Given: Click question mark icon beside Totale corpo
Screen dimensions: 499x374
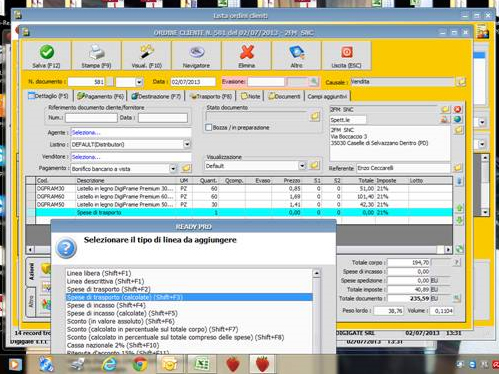Looking at the screenshot, I should tap(457, 262).
